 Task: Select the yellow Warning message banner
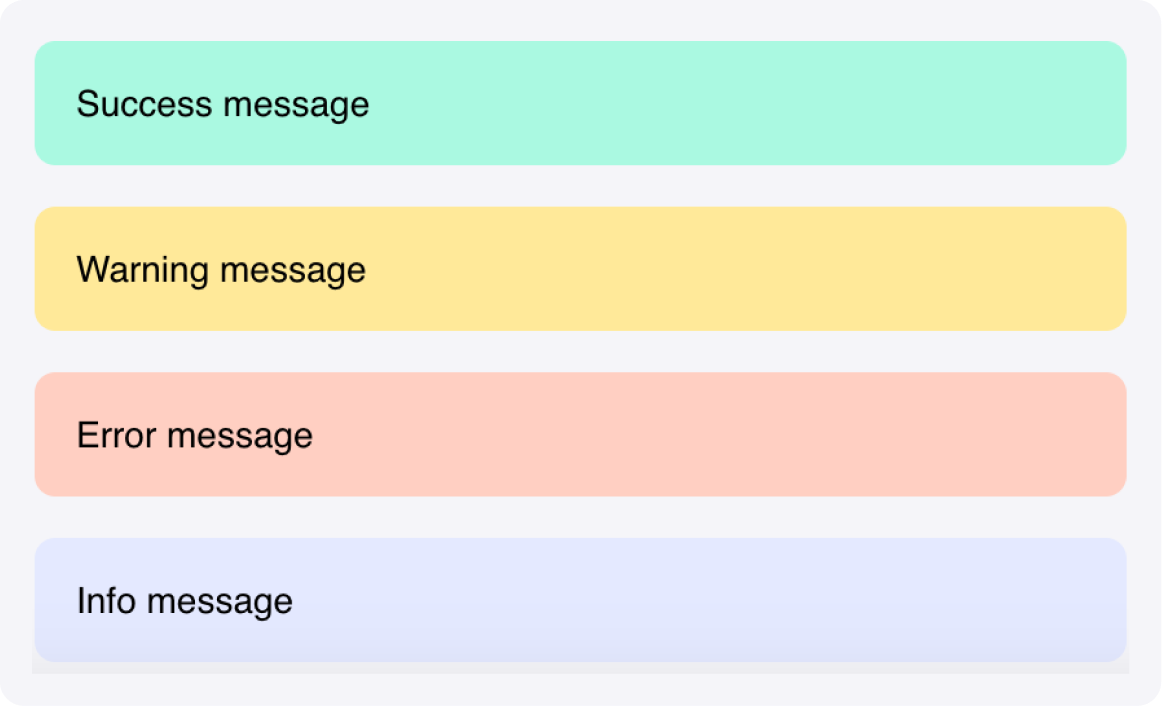[580, 269]
